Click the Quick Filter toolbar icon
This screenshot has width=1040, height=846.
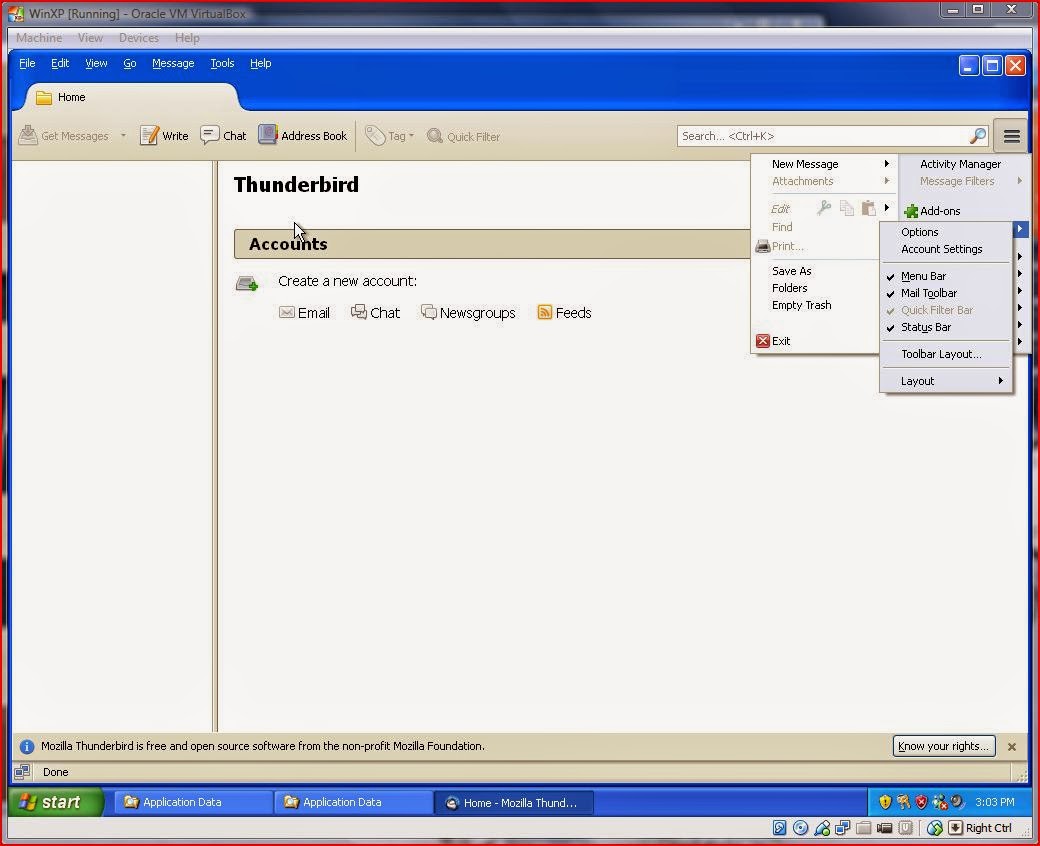click(435, 136)
